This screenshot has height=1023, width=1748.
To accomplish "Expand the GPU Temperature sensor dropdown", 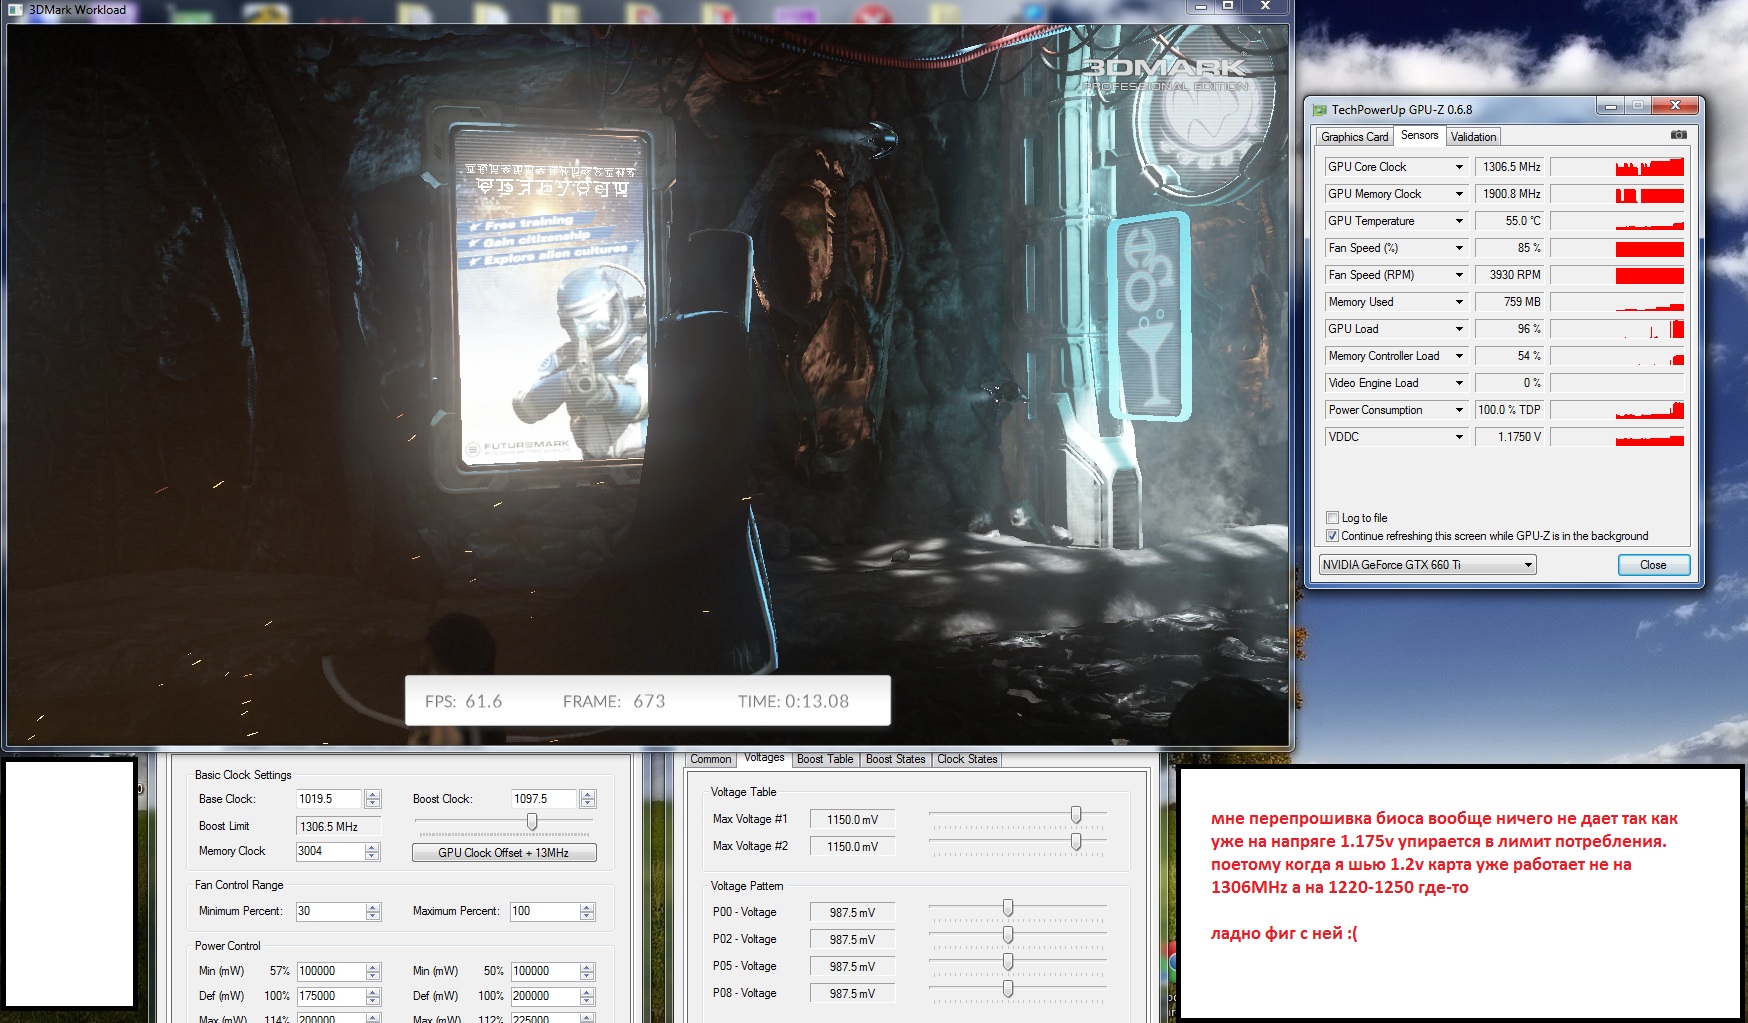I will [1459, 221].
